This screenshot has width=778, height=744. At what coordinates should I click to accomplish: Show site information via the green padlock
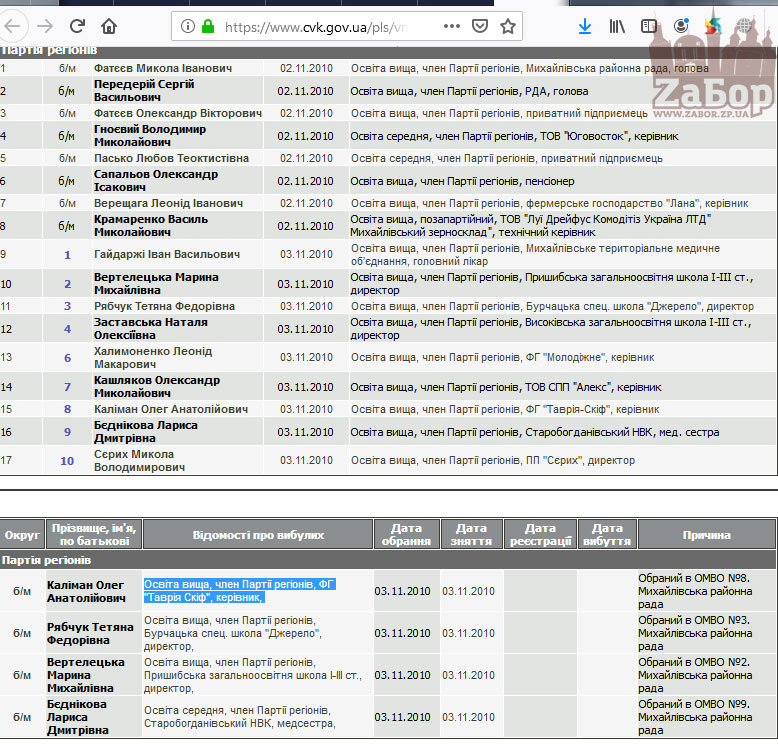(207, 27)
